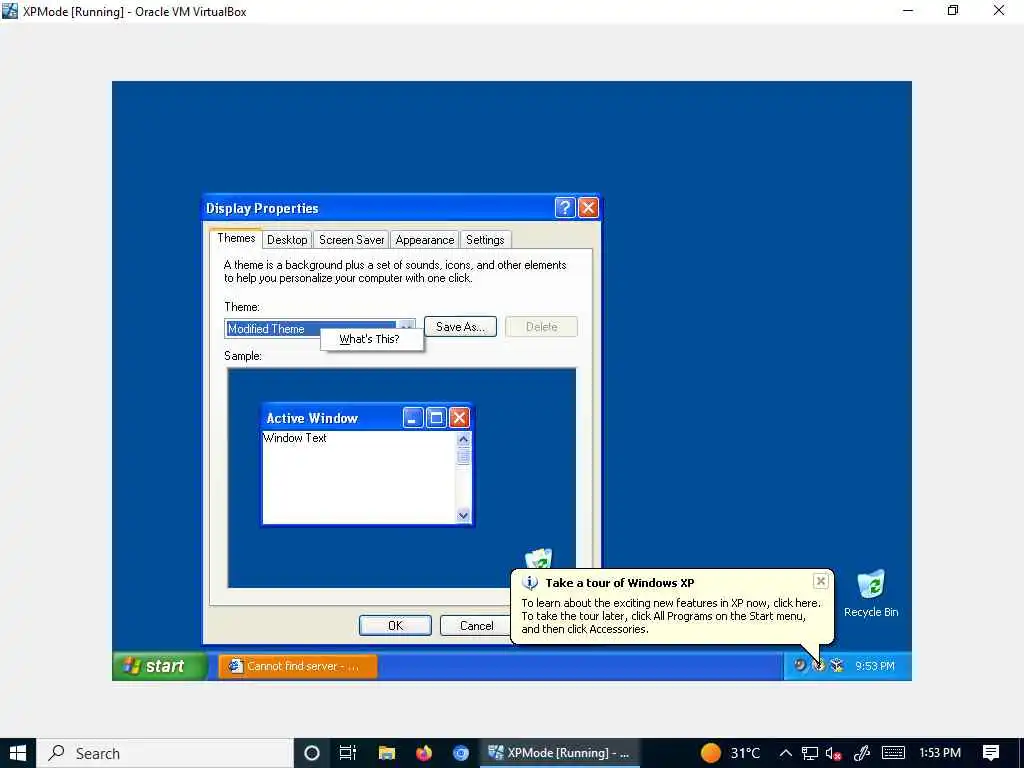Click the sample window scroll down arrow

(464, 515)
